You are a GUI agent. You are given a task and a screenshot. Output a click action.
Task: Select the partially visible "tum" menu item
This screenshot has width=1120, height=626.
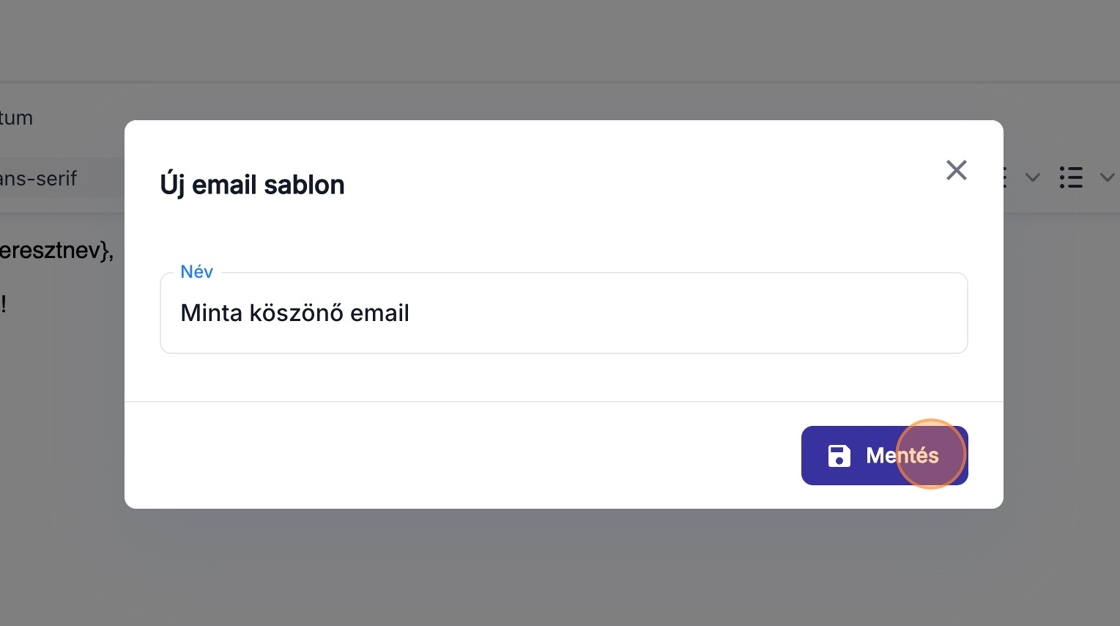17,118
